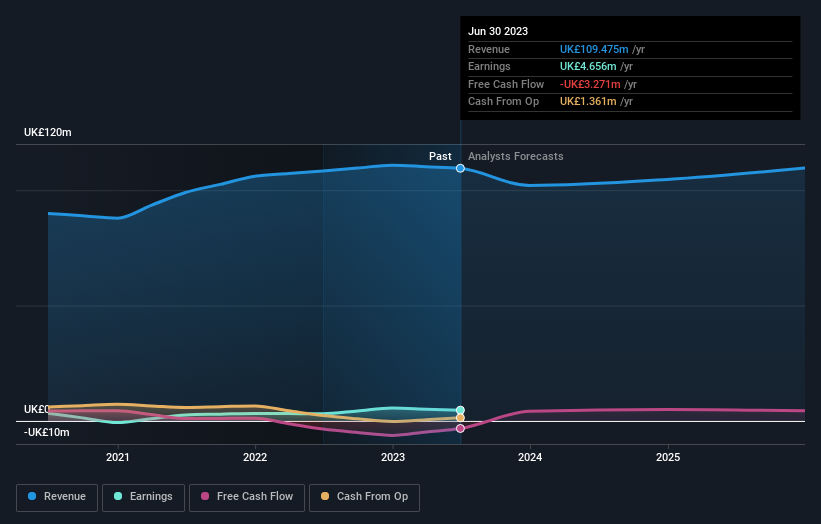The height and width of the screenshot is (524, 821).
Task: Select the 2024 x-axis label
Action: point(530,457)
